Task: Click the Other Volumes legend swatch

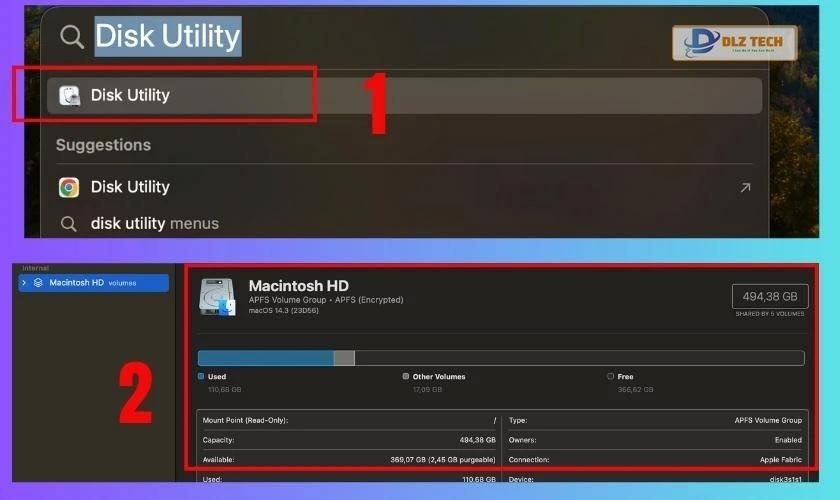Action: pyautogui.click(x=406, y=376)
